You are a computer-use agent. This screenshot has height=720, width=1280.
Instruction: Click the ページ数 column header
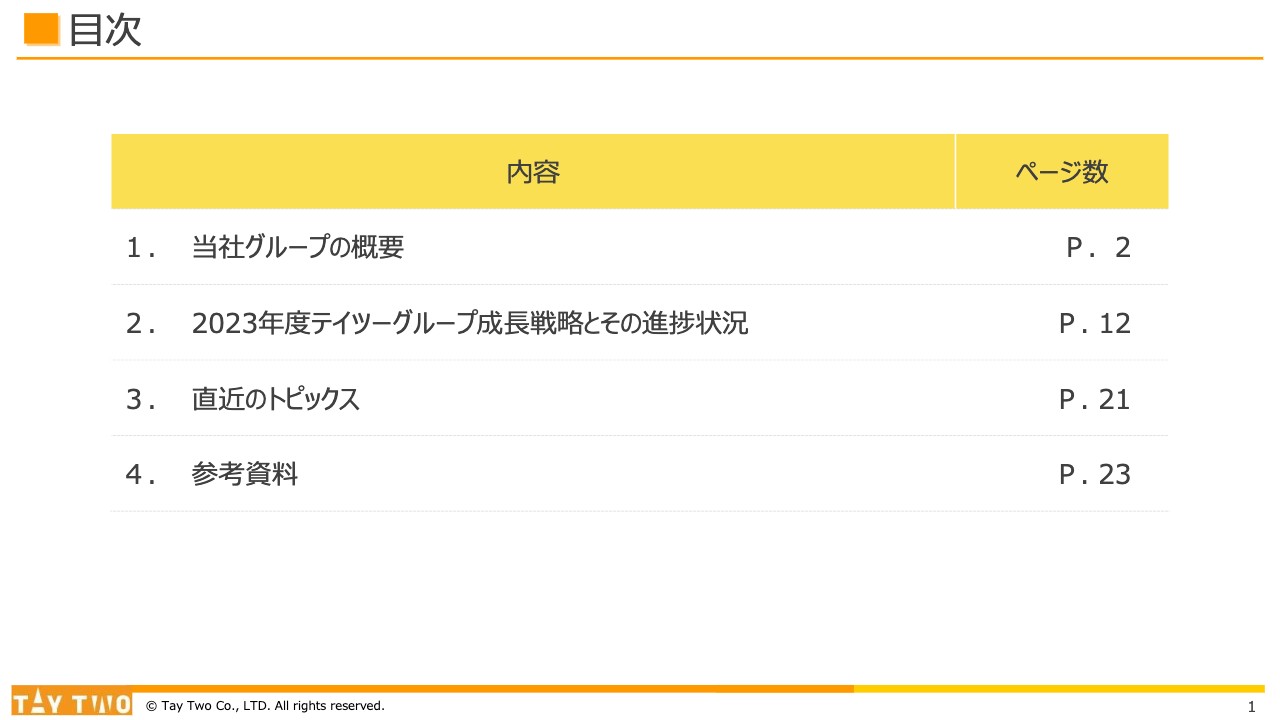pyautogui.click(x=1060, y=171)
